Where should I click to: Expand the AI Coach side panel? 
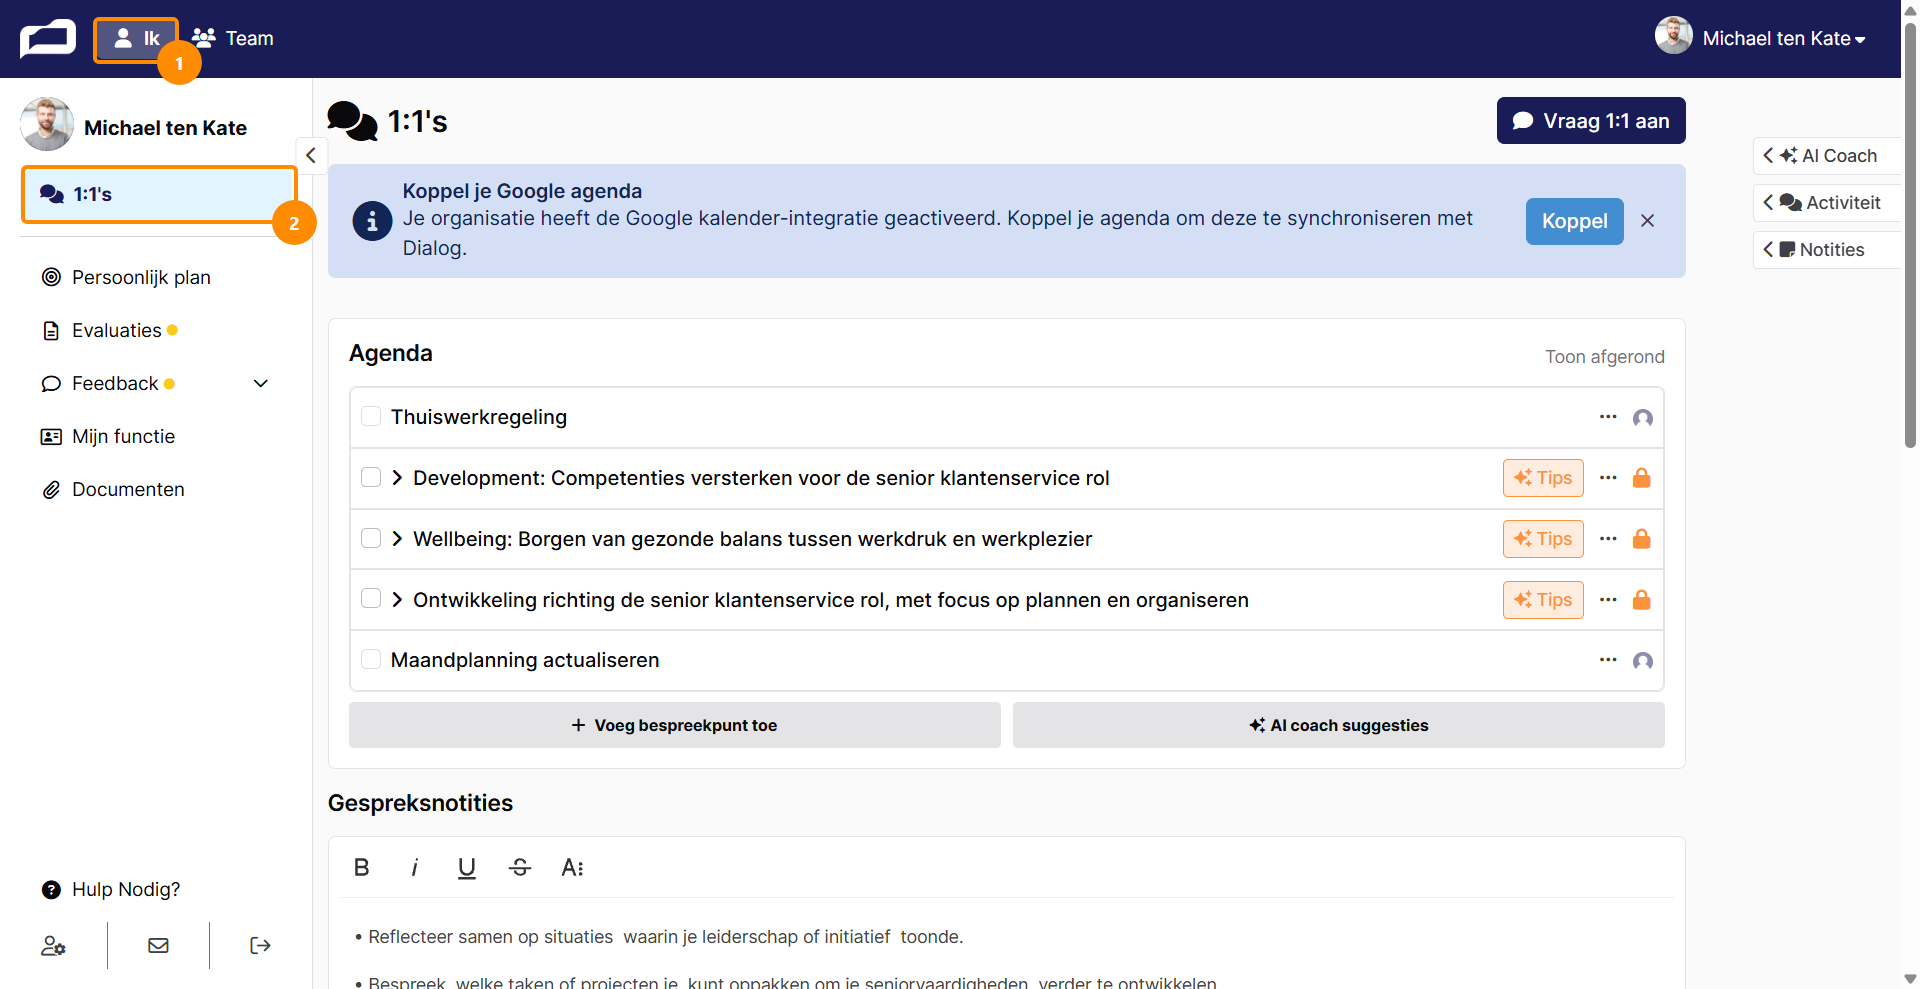click(x=1826, y=155)
